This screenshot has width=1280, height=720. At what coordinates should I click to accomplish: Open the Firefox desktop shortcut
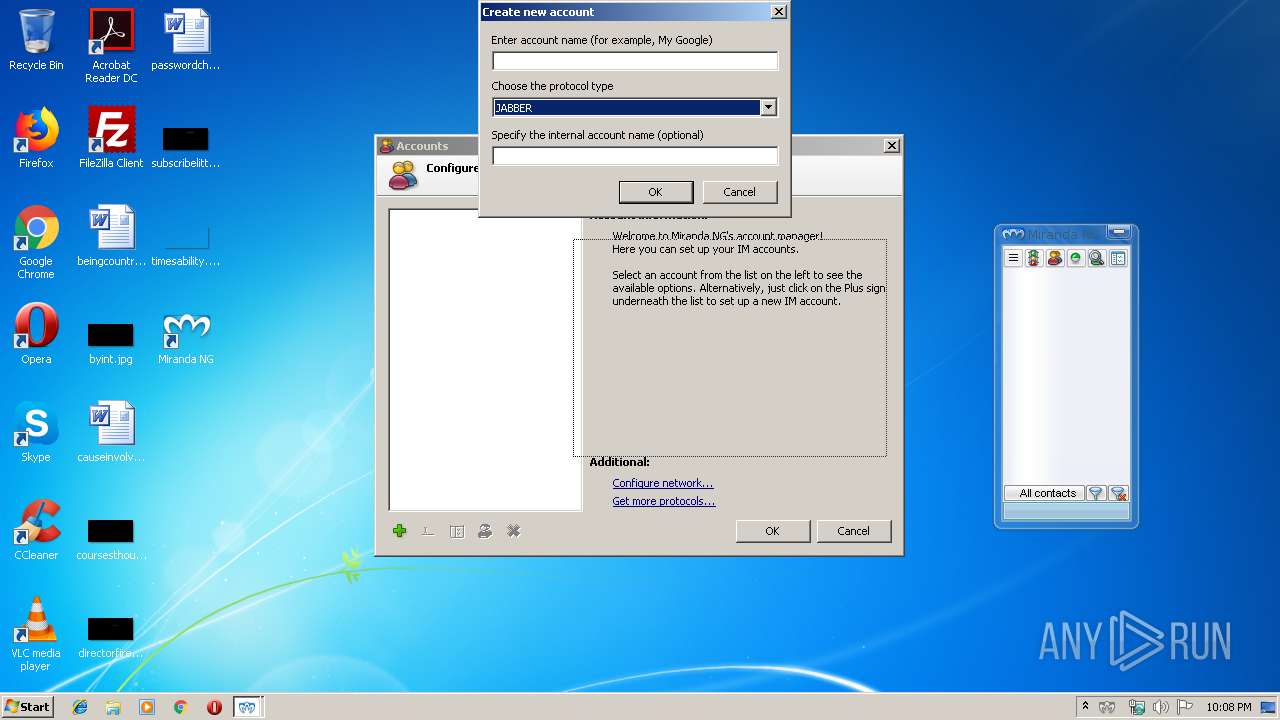coord(36,138)
